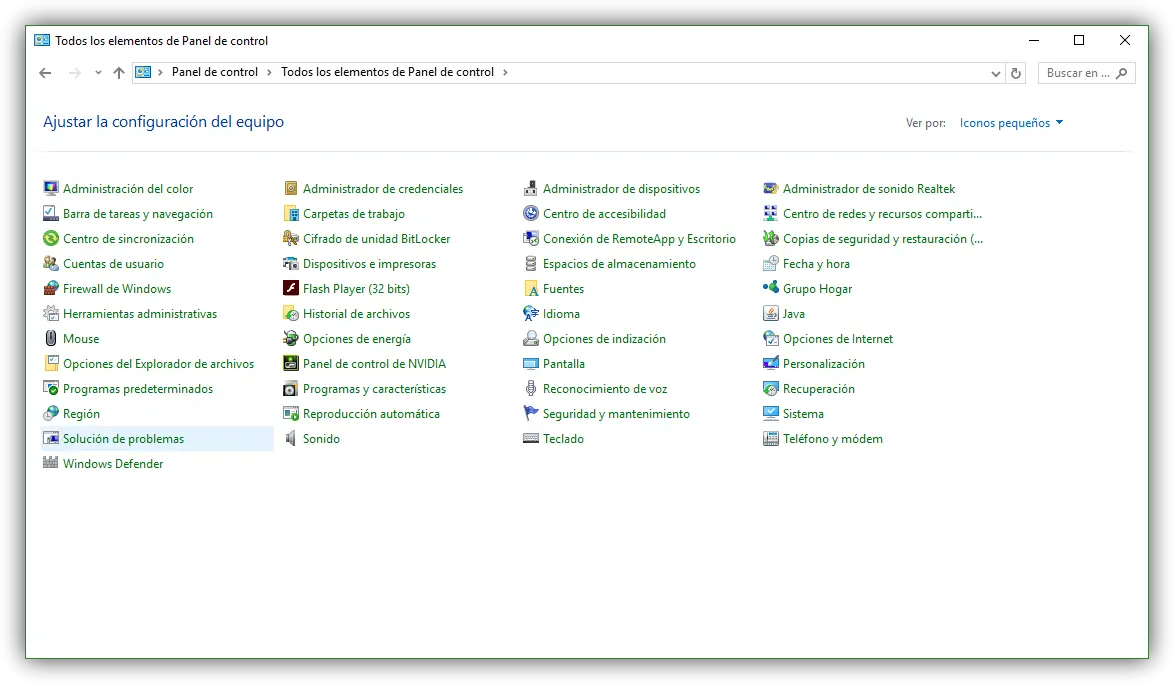Image resolution: width=1174 pixels, height=684 pixels.
Task: Click the Espacios de almacenamiento icon
Action: 531,263
